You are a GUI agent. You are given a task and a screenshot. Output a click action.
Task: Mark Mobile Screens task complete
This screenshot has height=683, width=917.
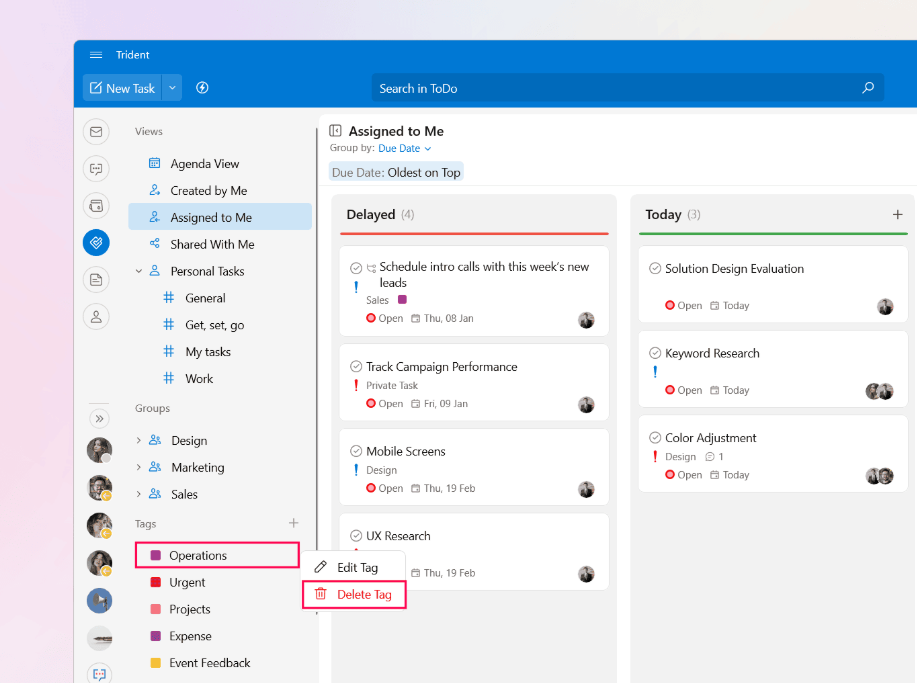356,451
